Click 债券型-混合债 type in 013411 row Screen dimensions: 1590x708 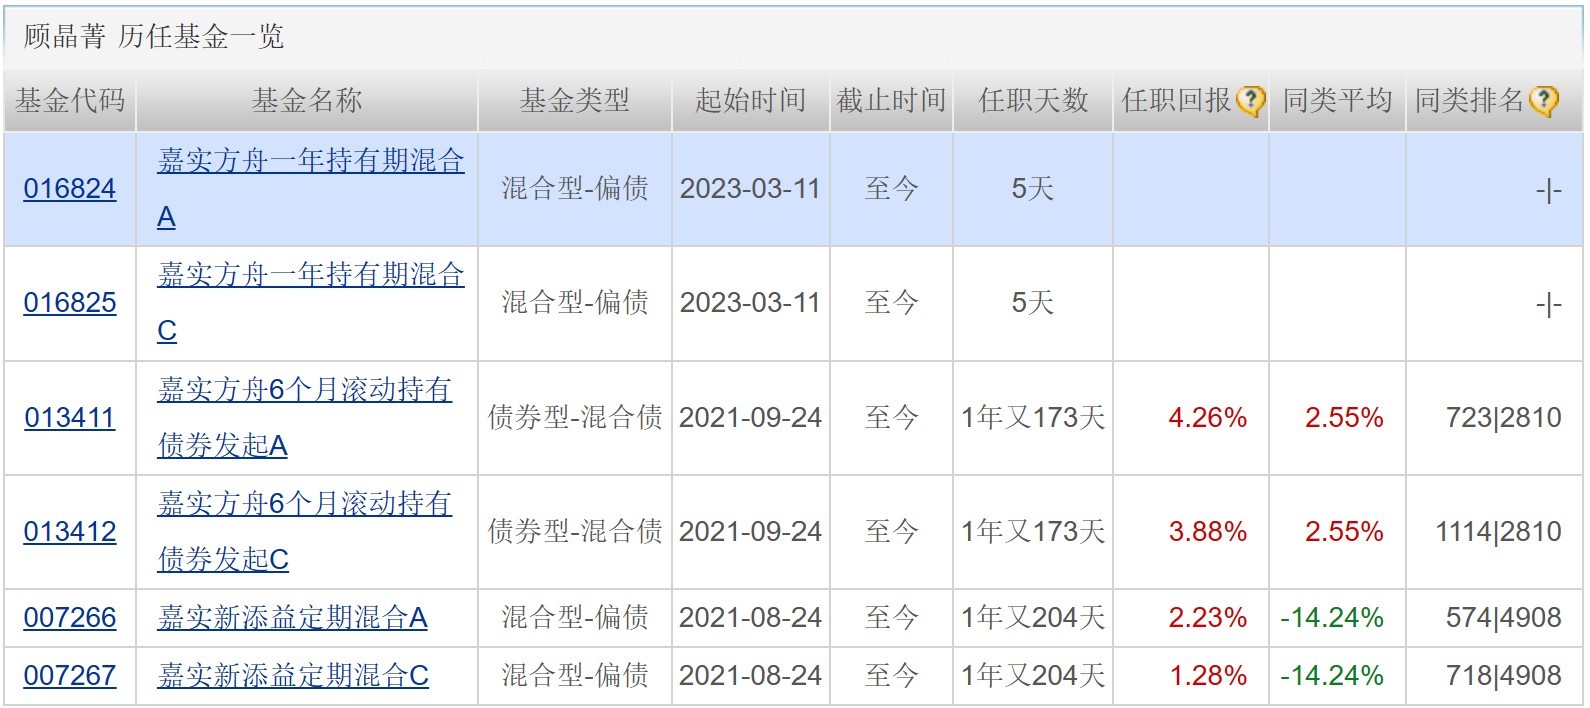[575, 418]
